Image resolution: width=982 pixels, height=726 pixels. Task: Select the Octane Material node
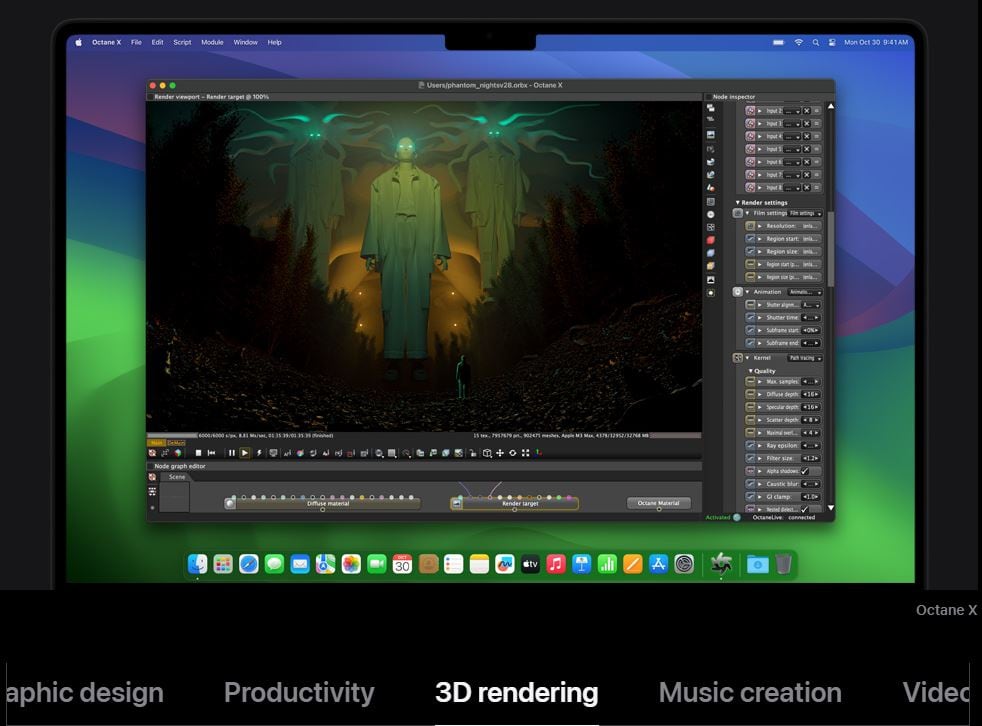(658, 503)
